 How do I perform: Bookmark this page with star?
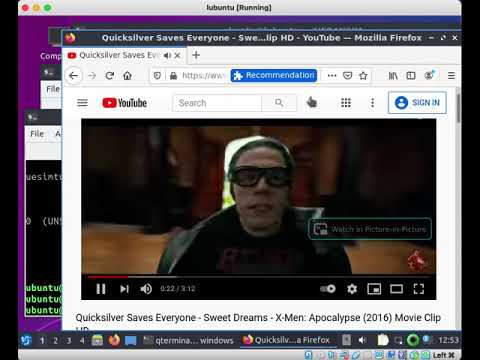click(363, 76)
